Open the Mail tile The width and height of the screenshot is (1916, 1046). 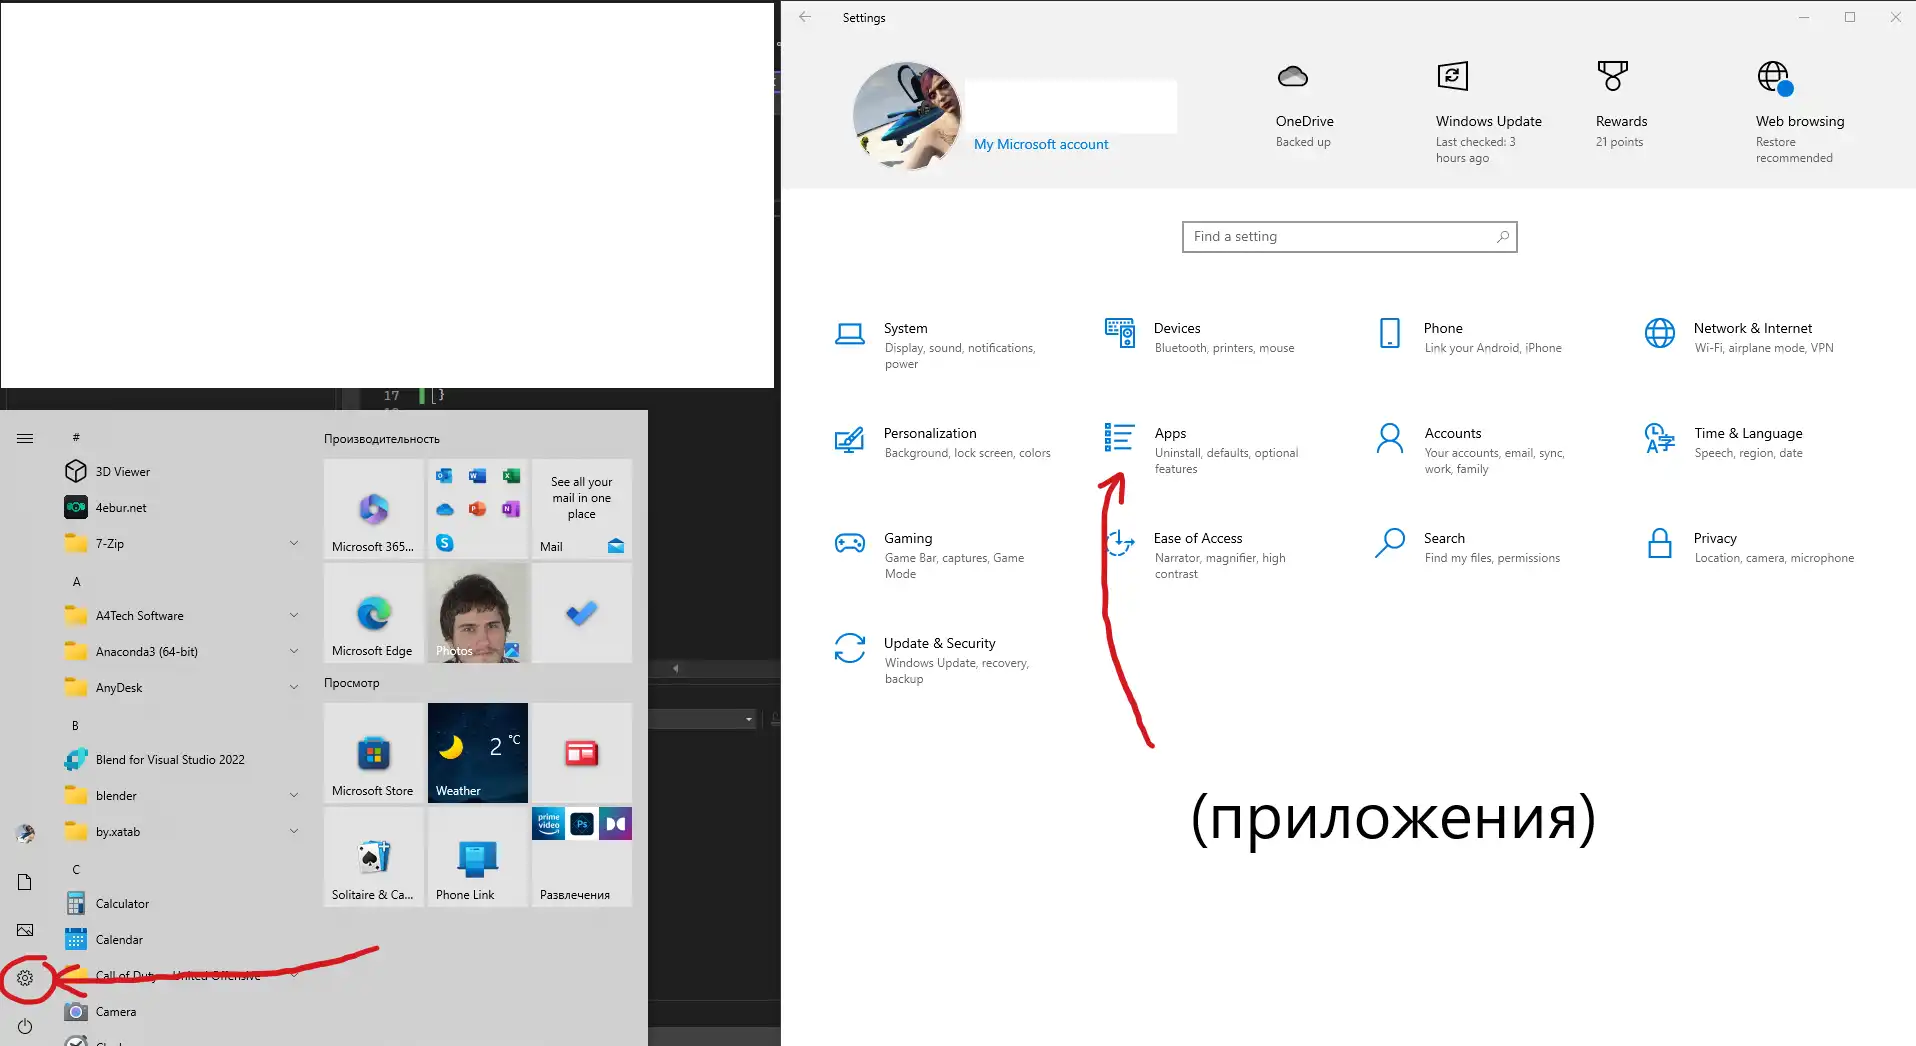click(582, 509)
